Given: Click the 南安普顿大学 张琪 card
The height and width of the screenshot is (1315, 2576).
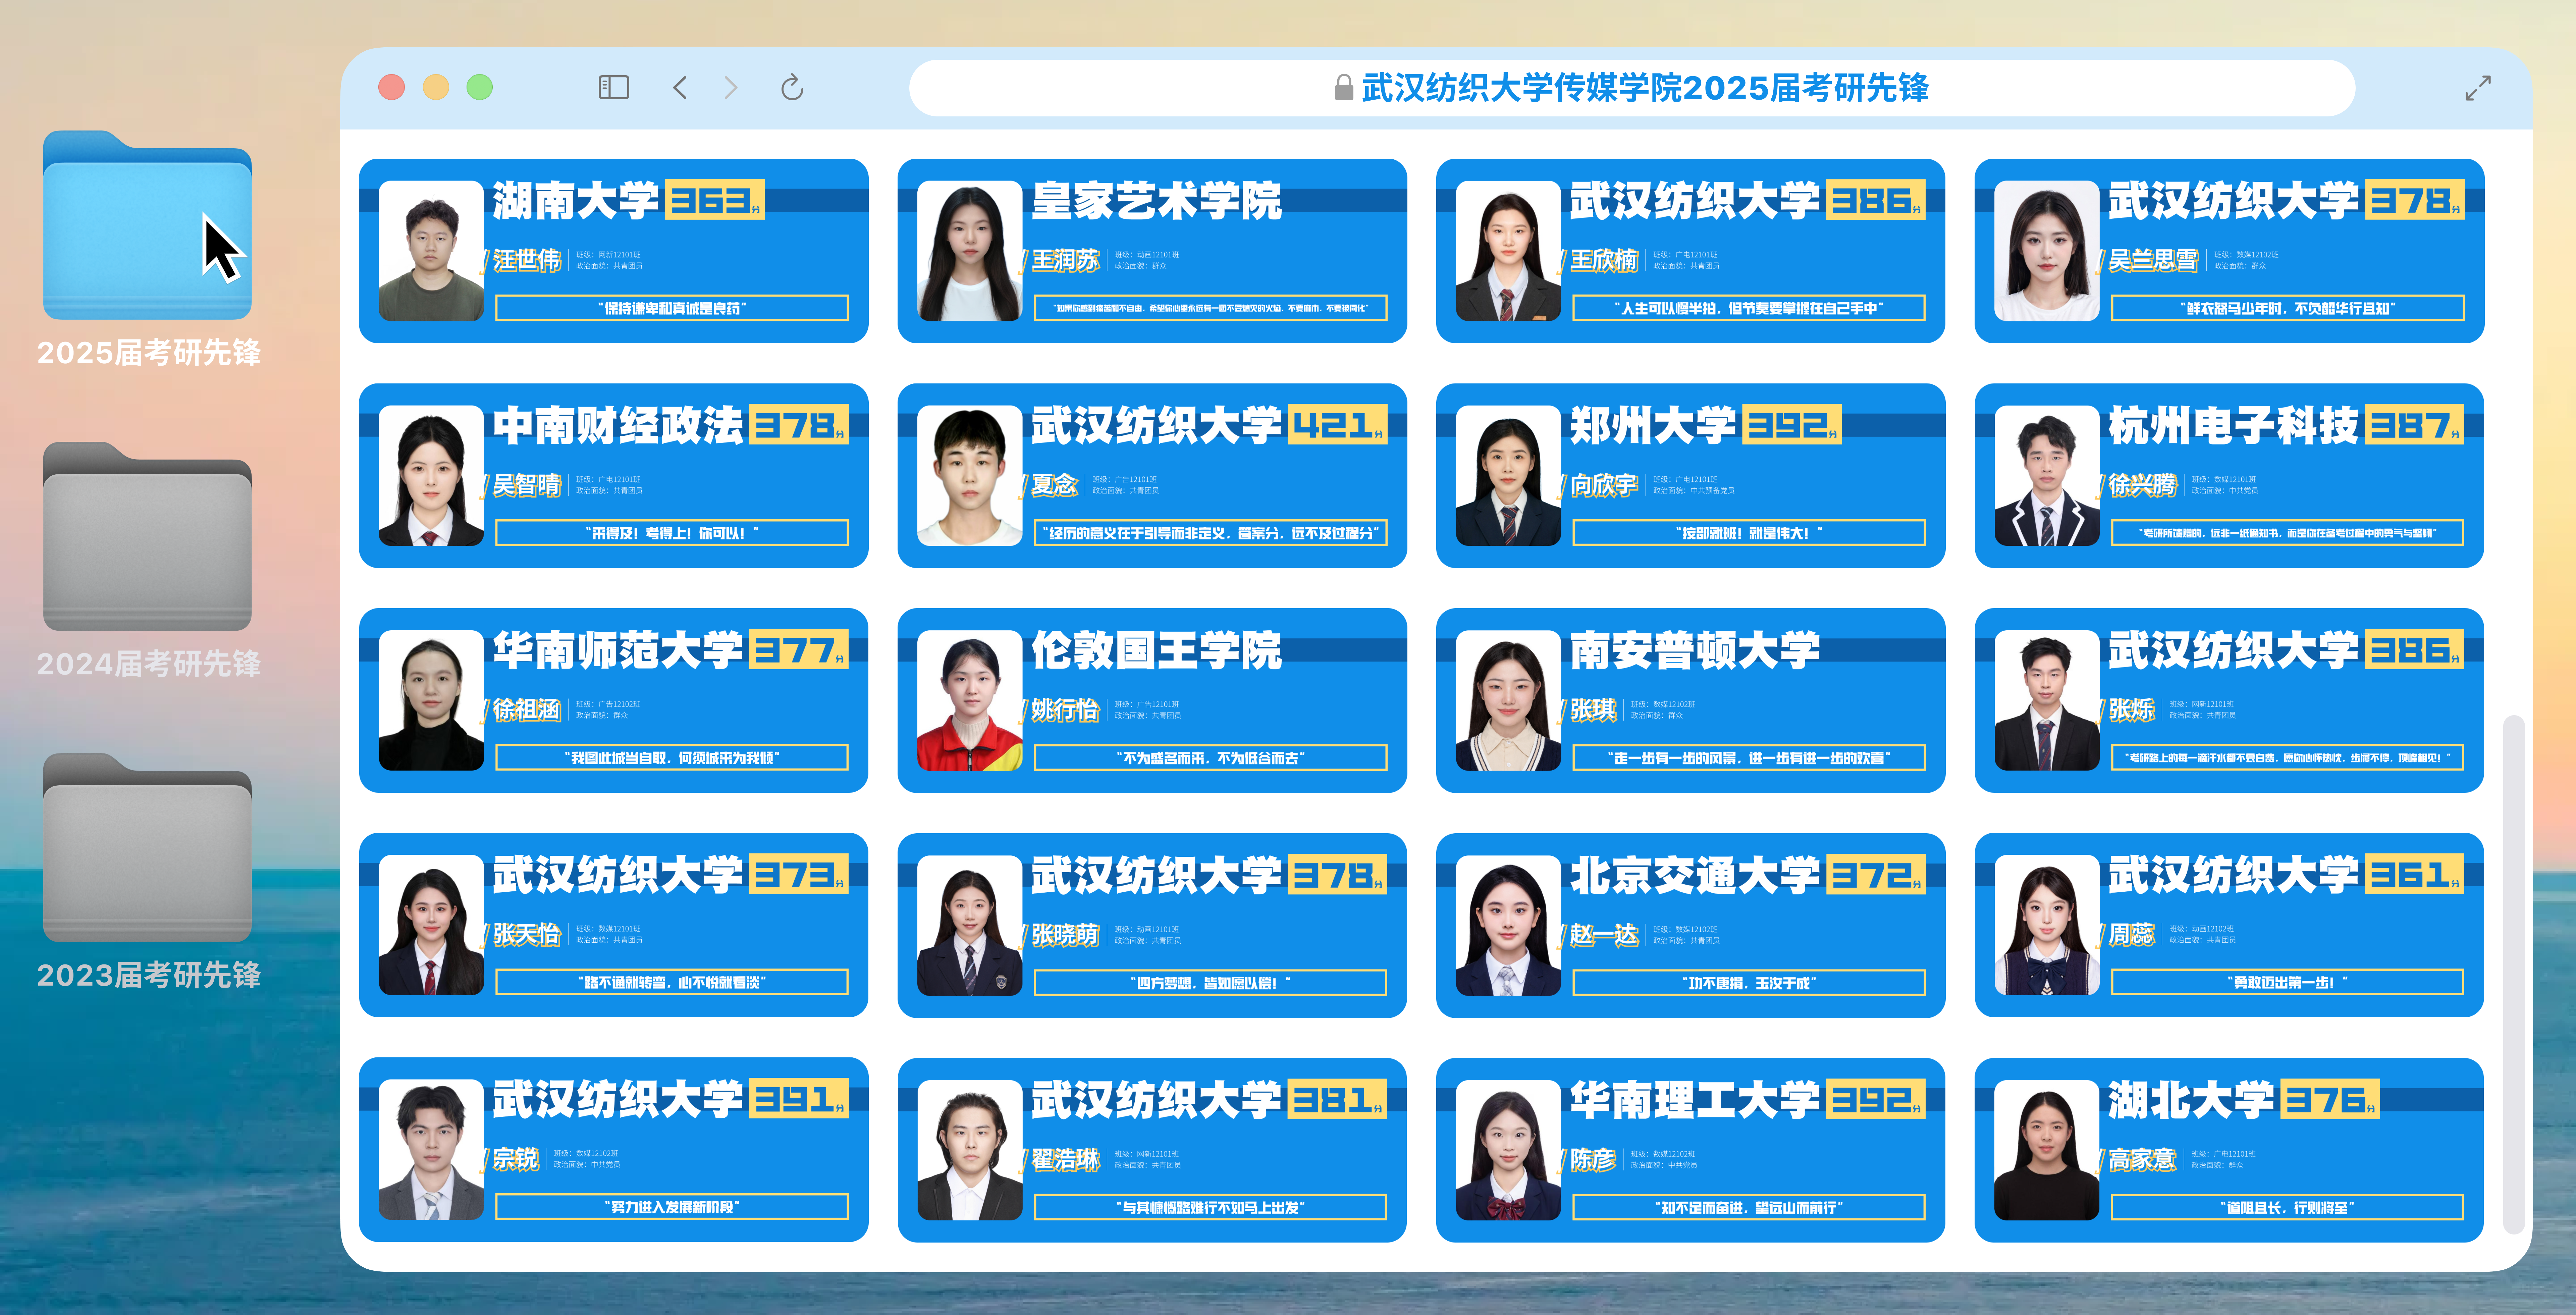Looking at the screenshot, I should coord(1690,700).
